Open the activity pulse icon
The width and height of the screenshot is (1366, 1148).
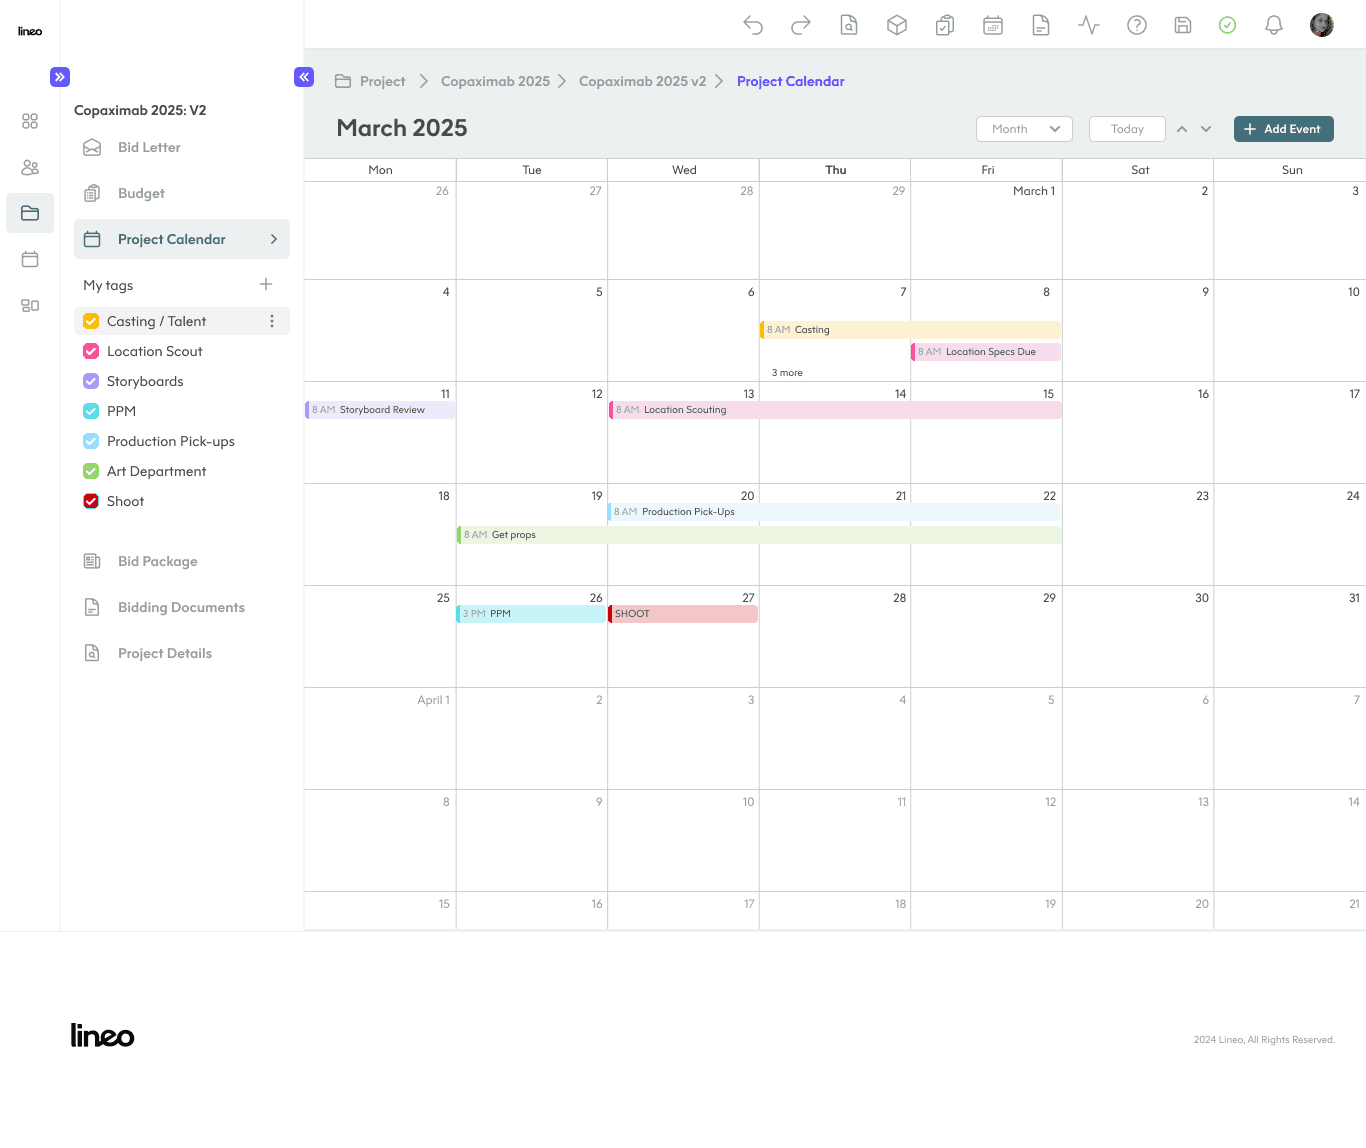(1089, 26)
